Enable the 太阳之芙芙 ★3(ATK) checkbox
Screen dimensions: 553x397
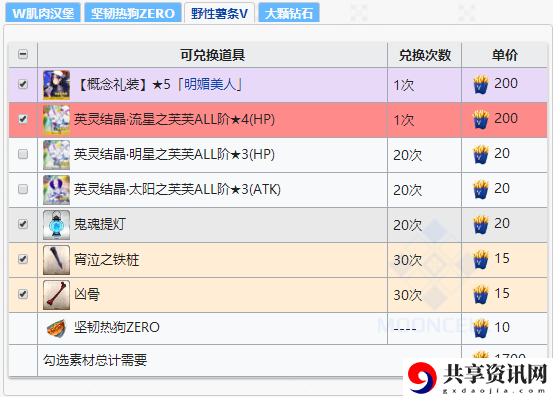point(23,189)
